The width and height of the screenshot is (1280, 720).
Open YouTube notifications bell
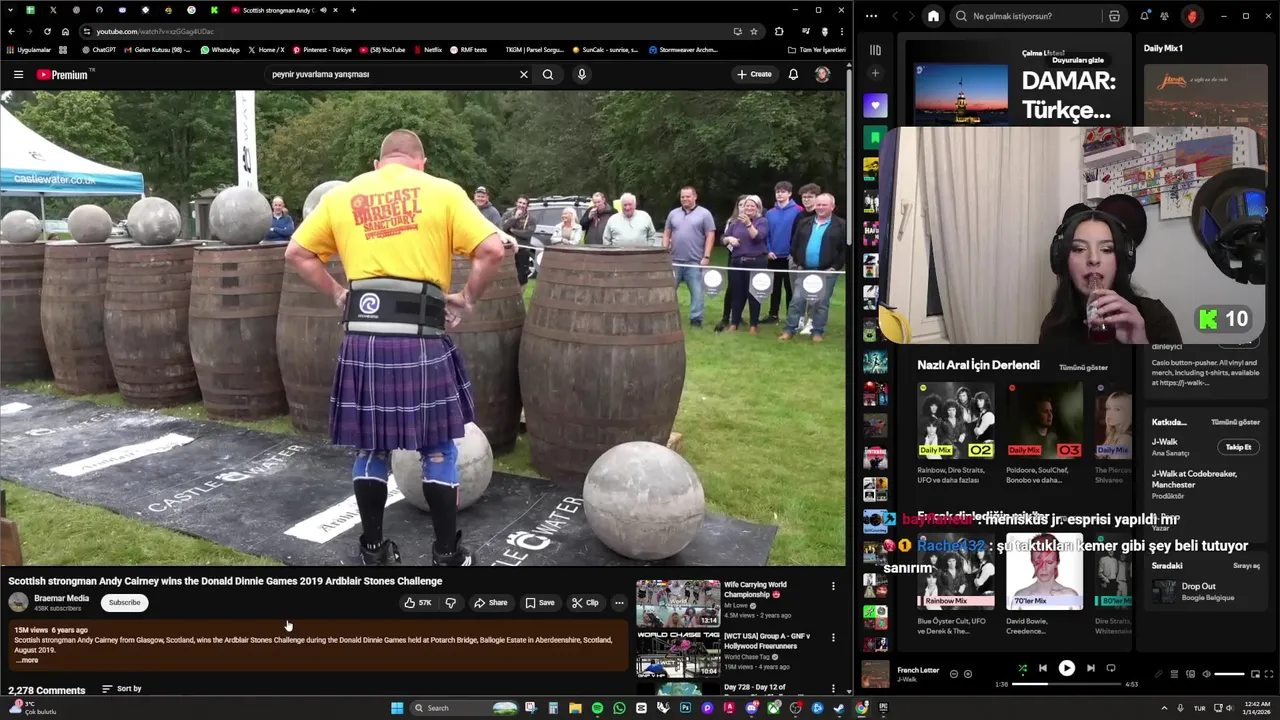click(x=793, y=74)
